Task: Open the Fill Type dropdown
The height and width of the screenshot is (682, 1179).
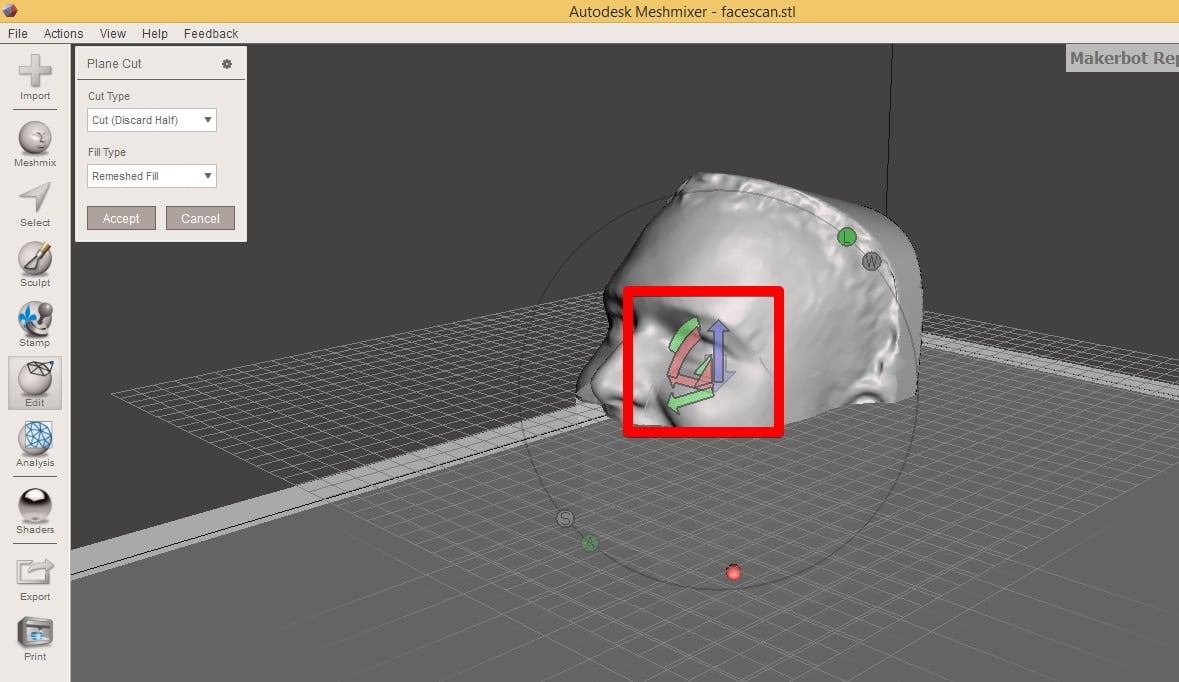Action: tap(152, 176)
